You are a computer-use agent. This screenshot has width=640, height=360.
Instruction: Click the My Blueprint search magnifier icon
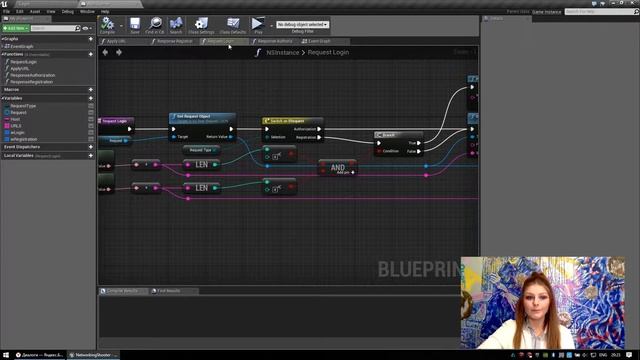[78, 28]
